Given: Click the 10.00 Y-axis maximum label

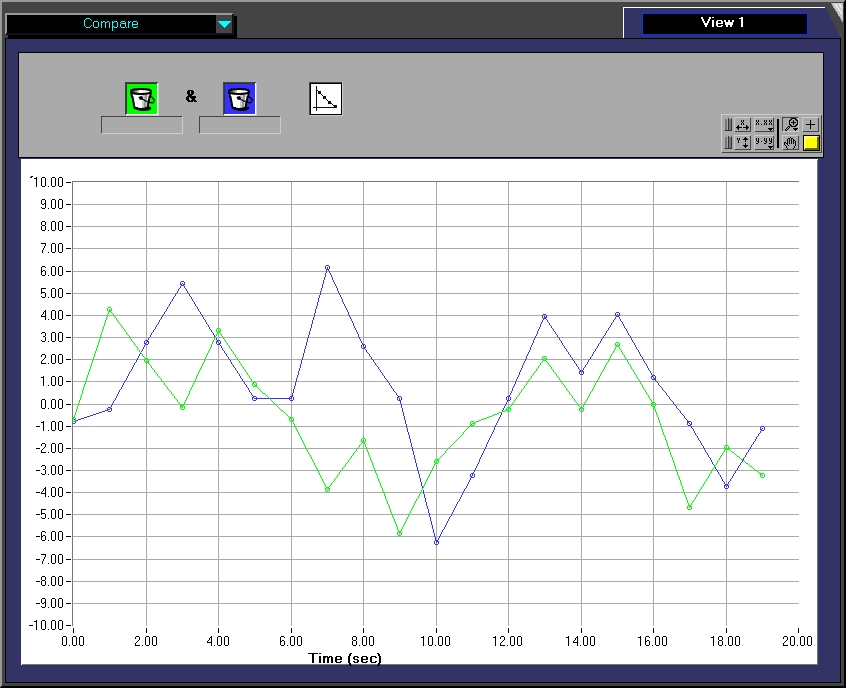Looking at the screenshot, I should pyautogui.click(x=47, y=182).
